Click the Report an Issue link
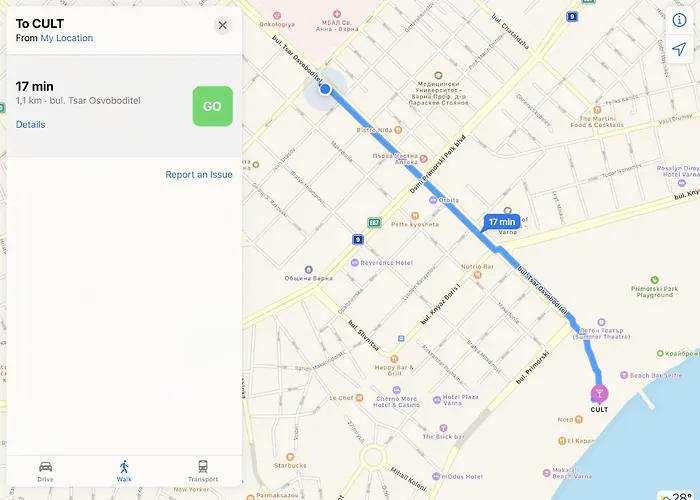The height and width of the screenshot is (500, 700). (199, 175)
